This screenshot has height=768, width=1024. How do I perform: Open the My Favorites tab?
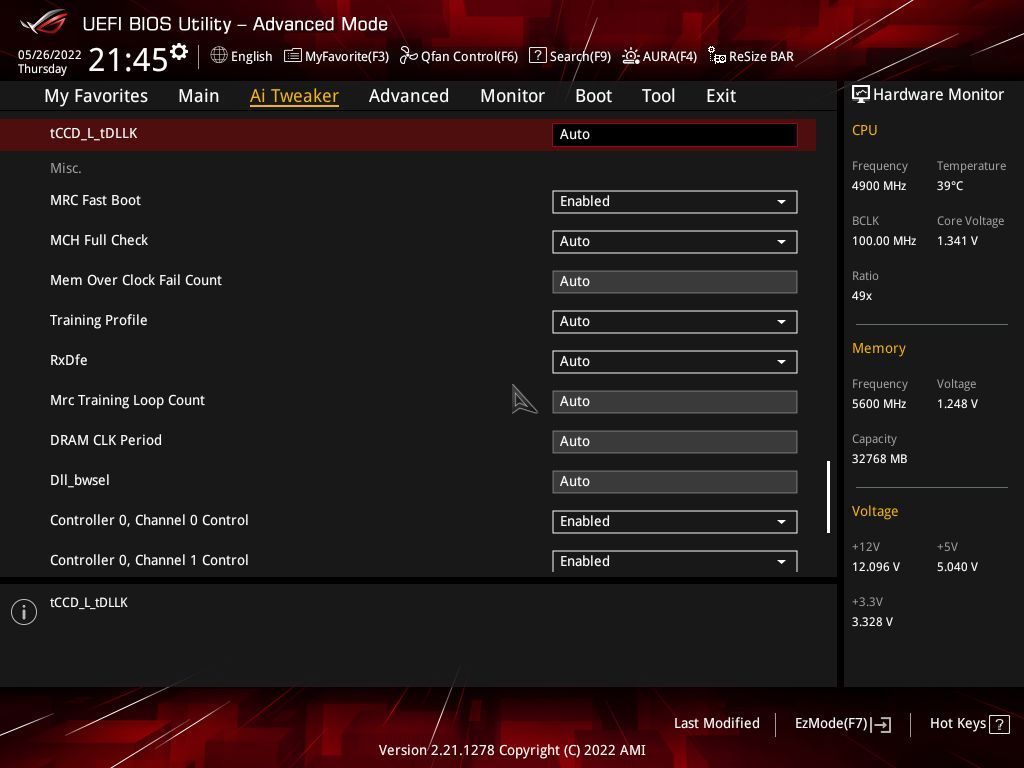[96, 96]
